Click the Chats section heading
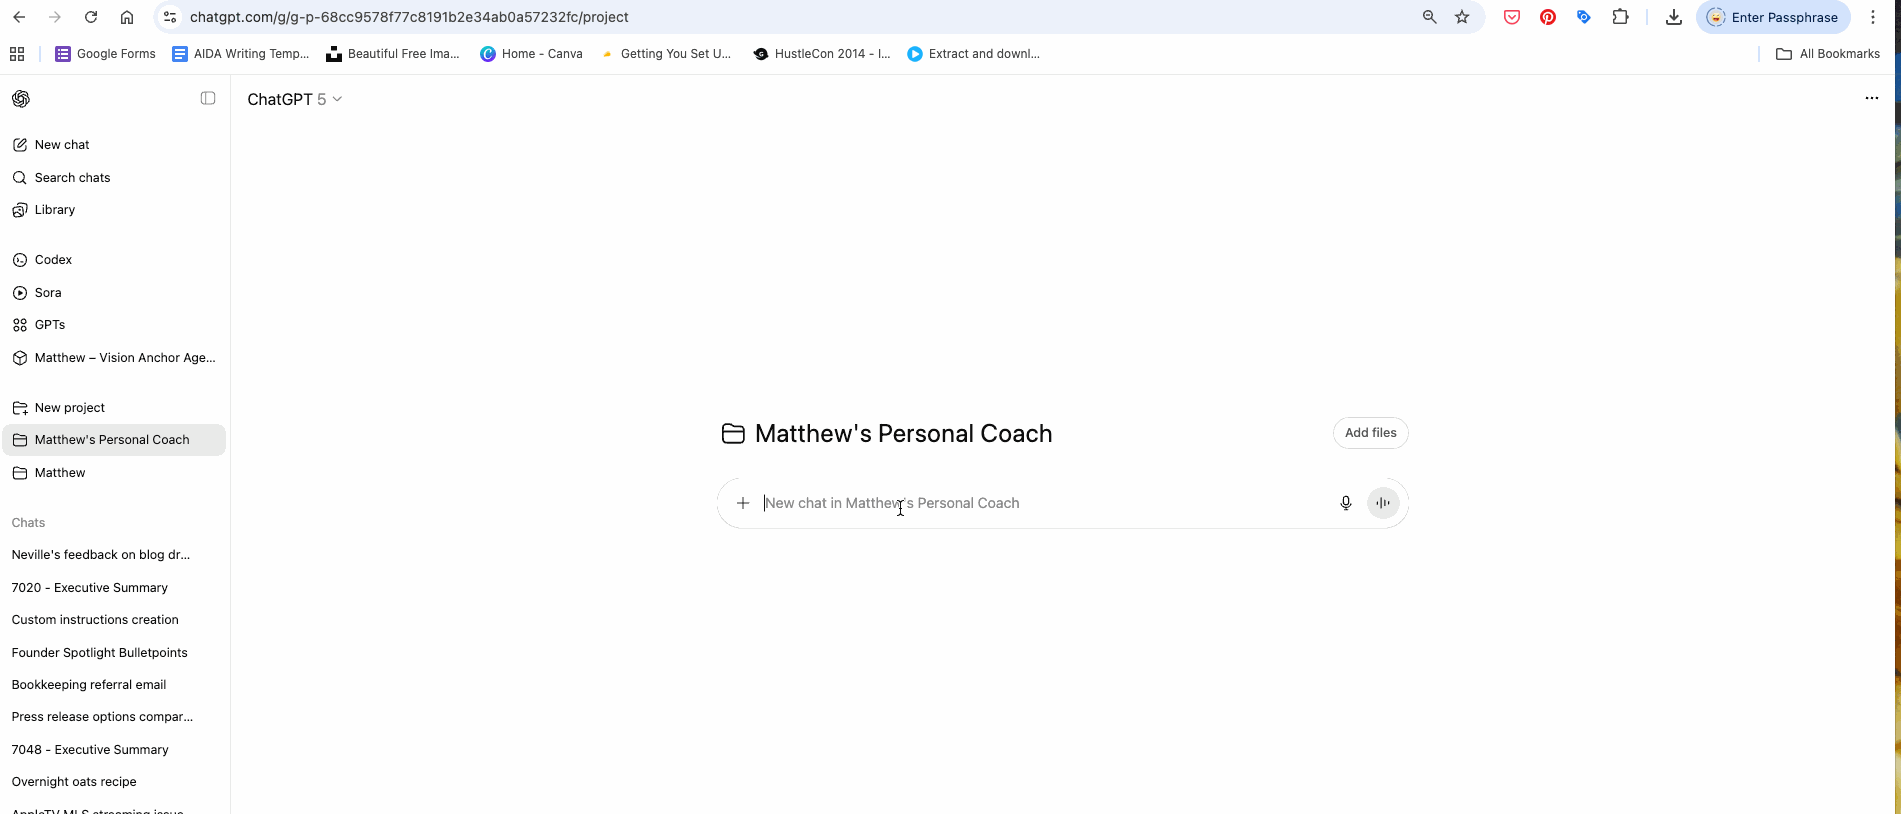1901x814 pixels. point(28,523)
